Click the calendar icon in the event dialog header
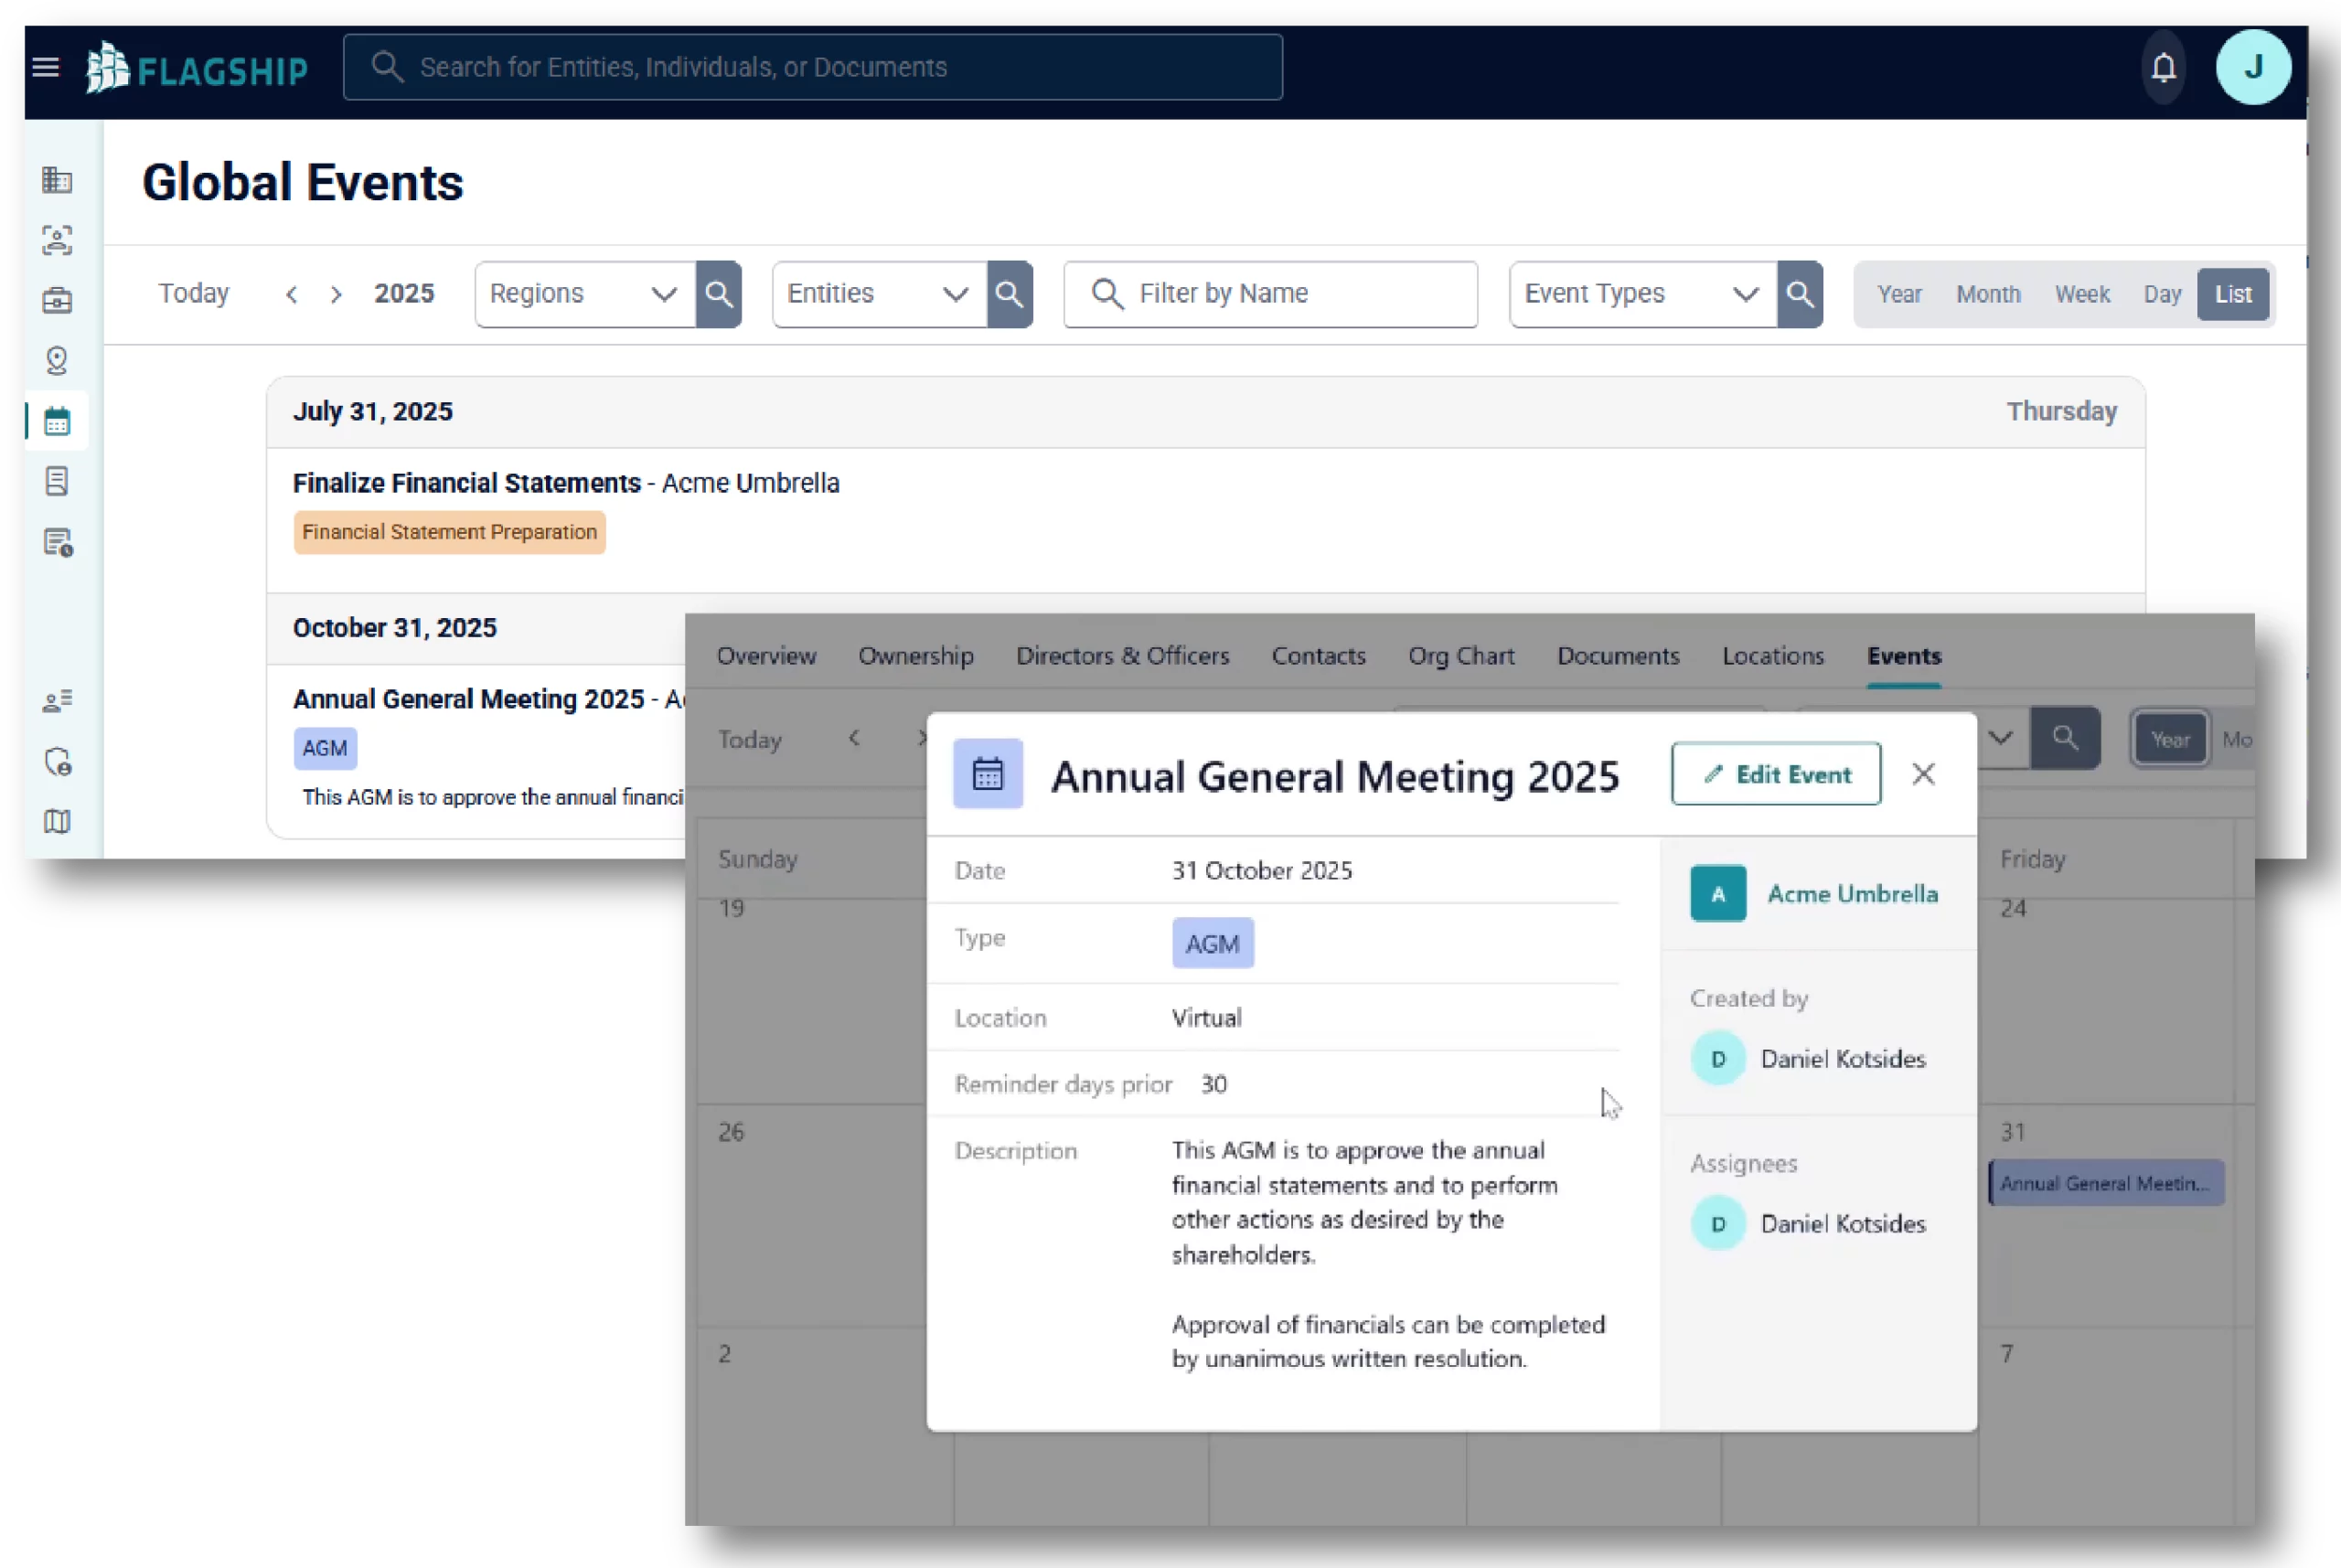Screen dimensions: 2341x1568 [x=988, y=774]
